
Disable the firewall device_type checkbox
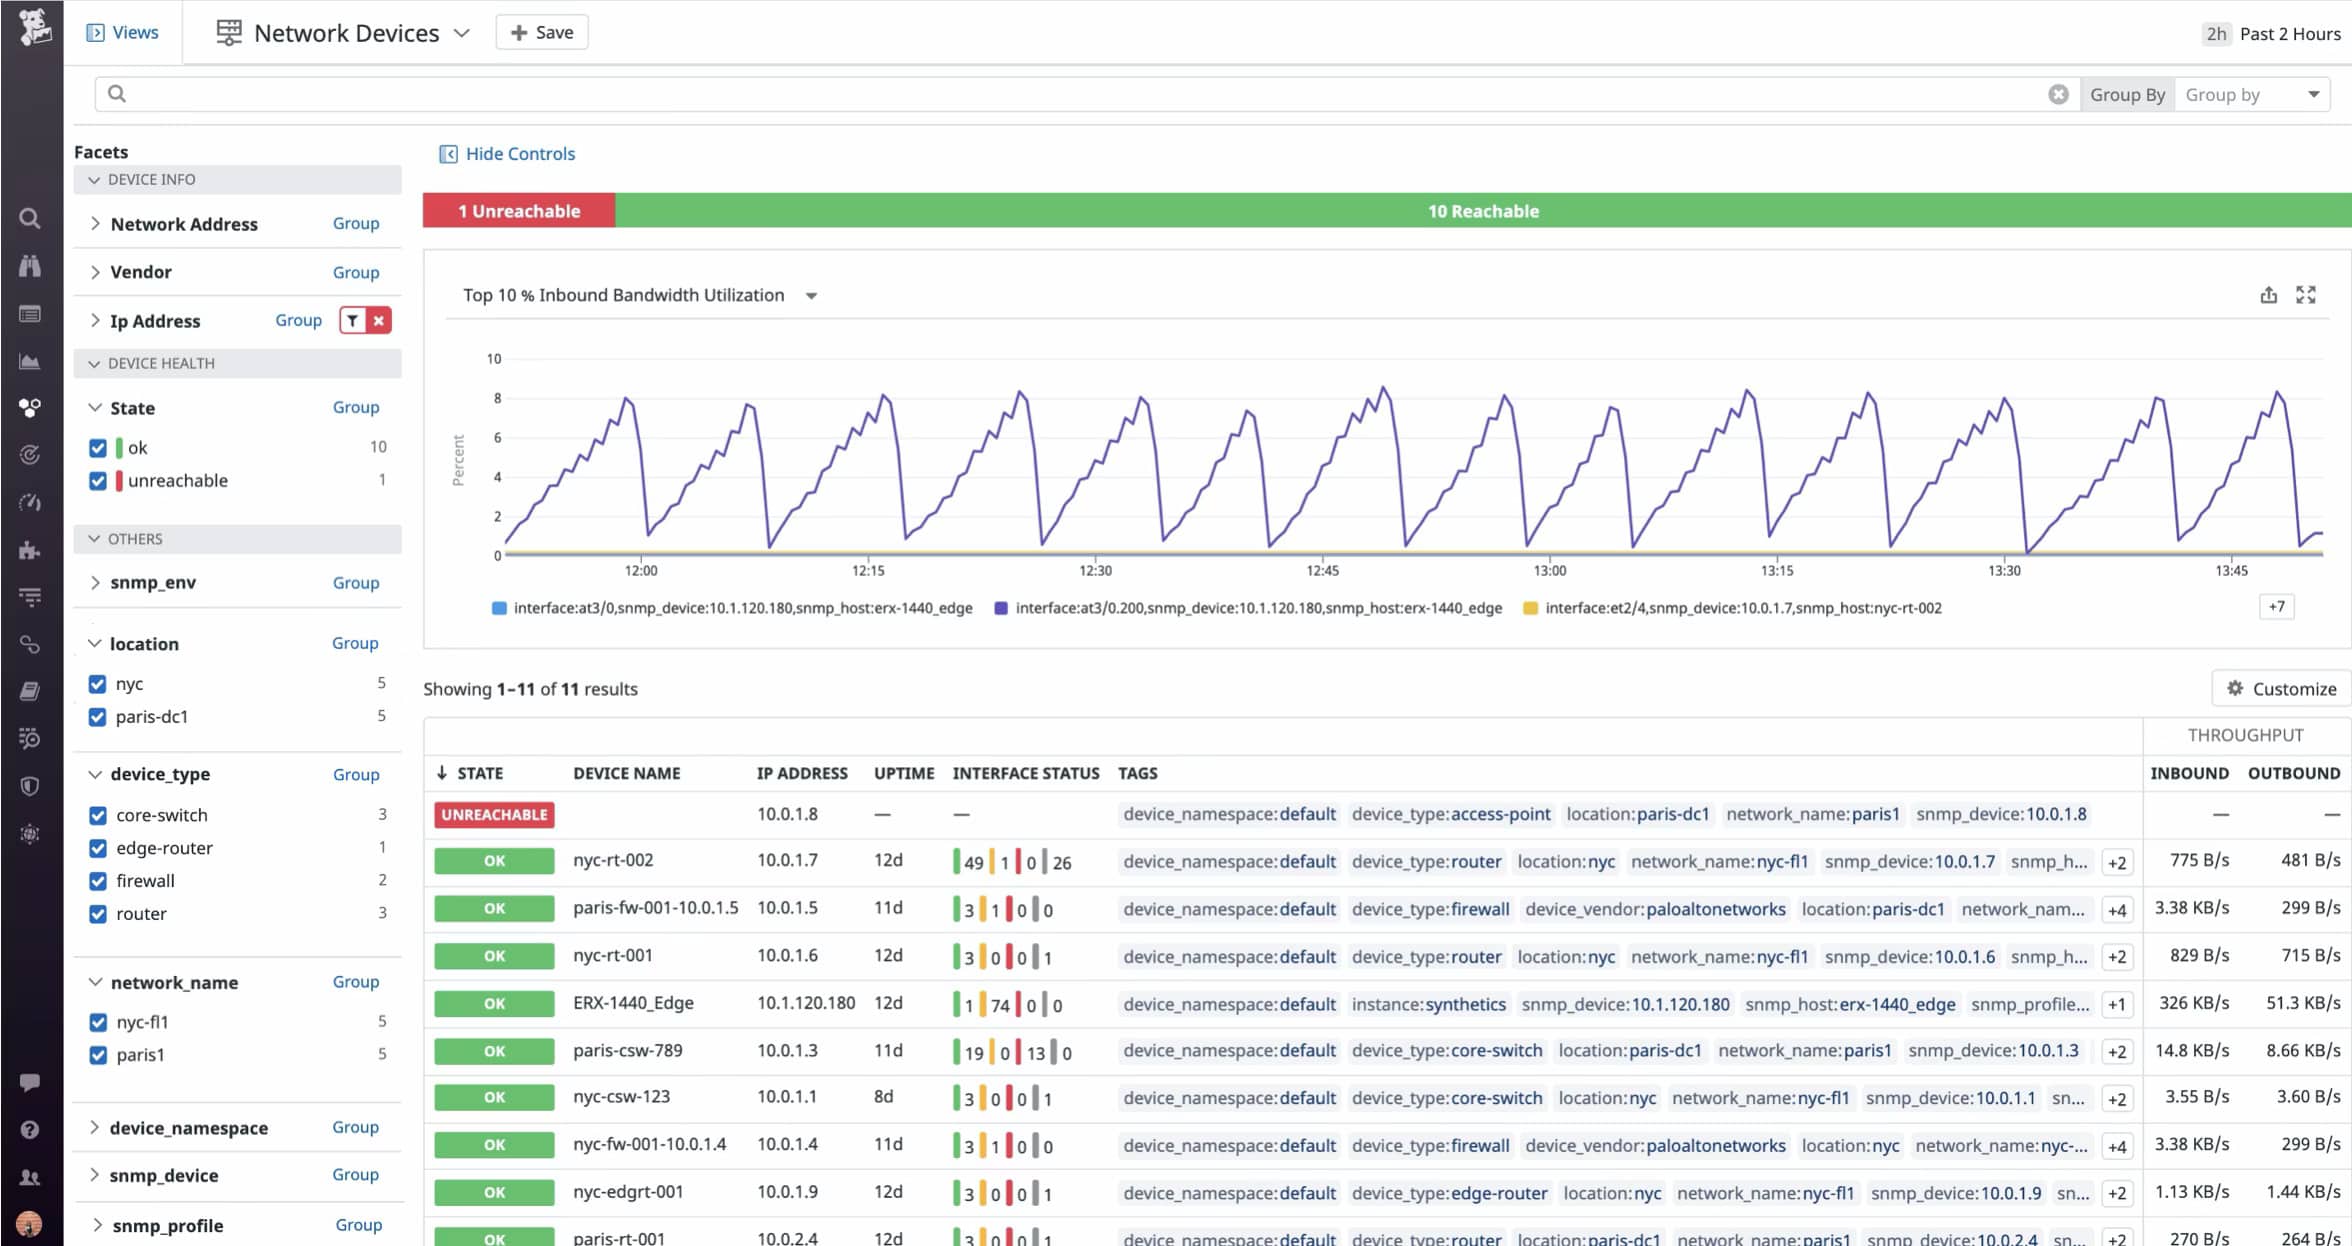pyautogui.click(x=97, y=881)
